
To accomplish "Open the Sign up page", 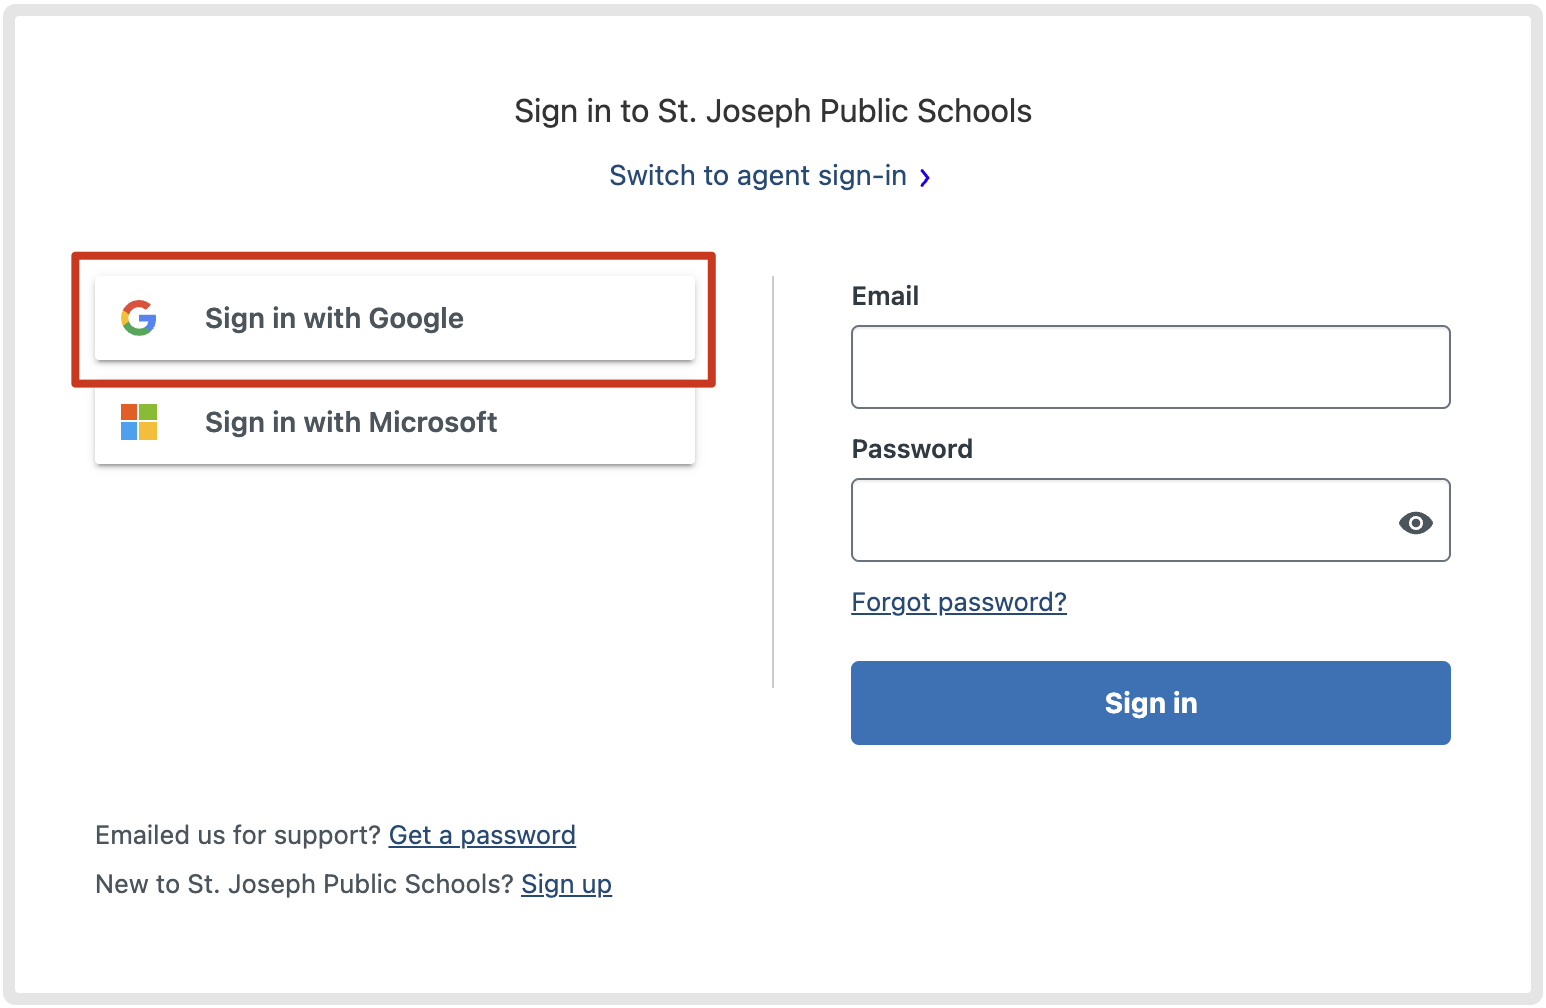I will [x=566, y=884].
